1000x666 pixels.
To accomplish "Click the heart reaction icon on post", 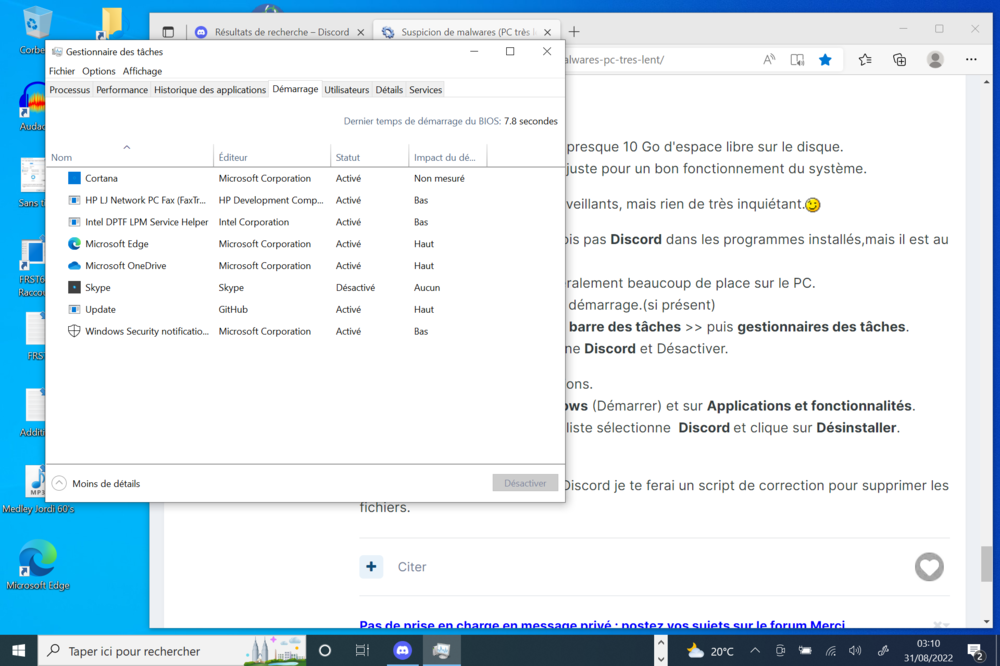I will coord(929,567).
